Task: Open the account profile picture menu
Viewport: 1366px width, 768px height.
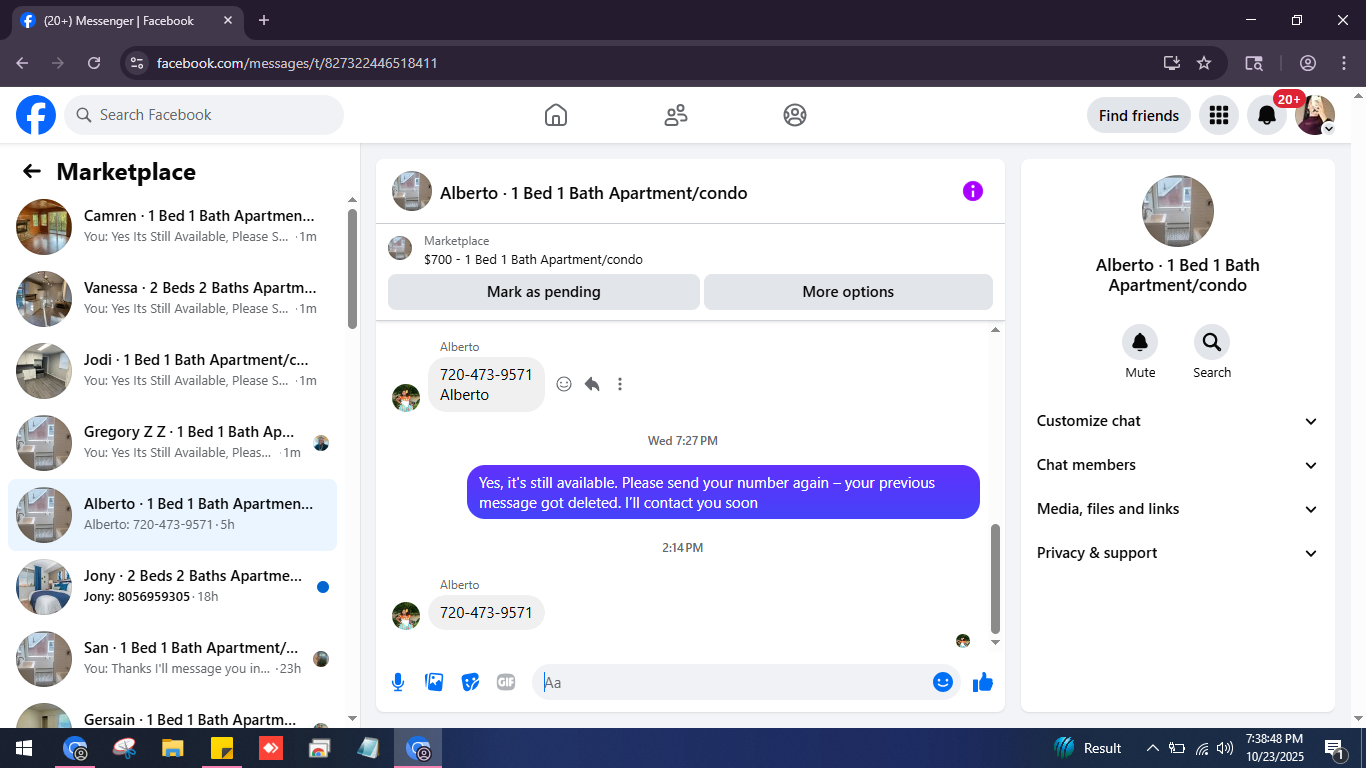Action: [1315, 115]
